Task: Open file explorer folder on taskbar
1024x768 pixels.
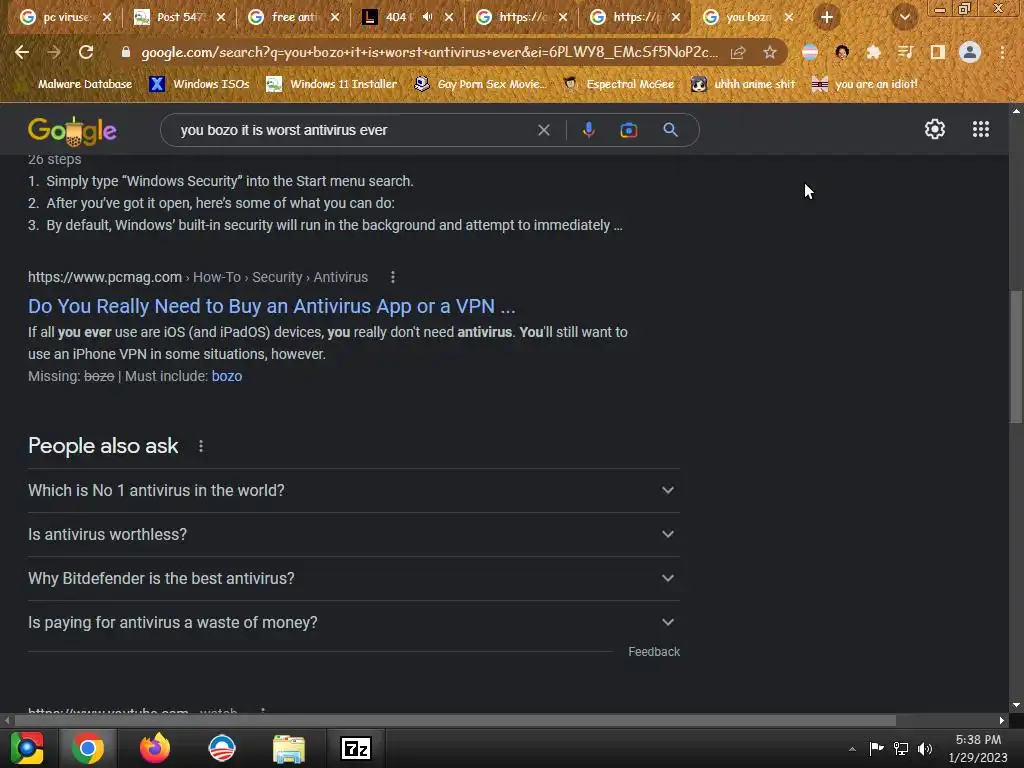Action: (x=289, y=748)
